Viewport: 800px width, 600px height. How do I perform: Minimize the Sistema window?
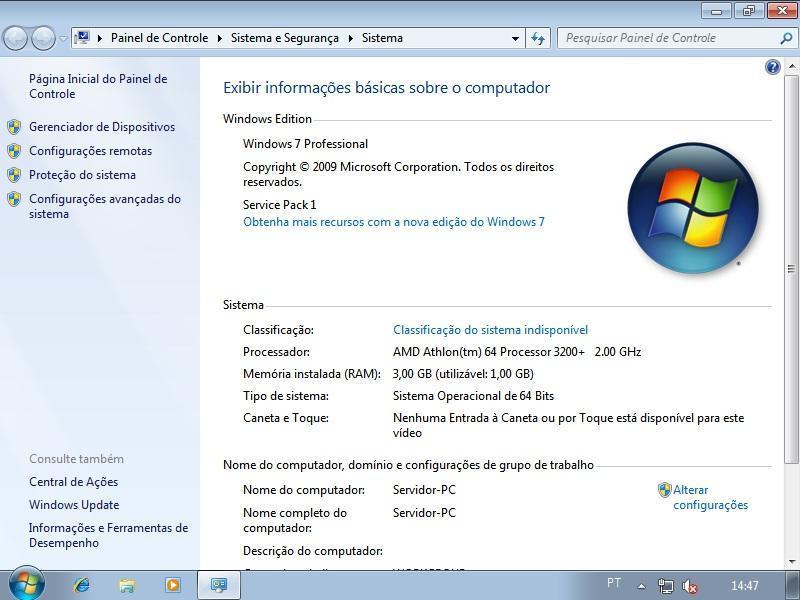(x=717, y=10)
